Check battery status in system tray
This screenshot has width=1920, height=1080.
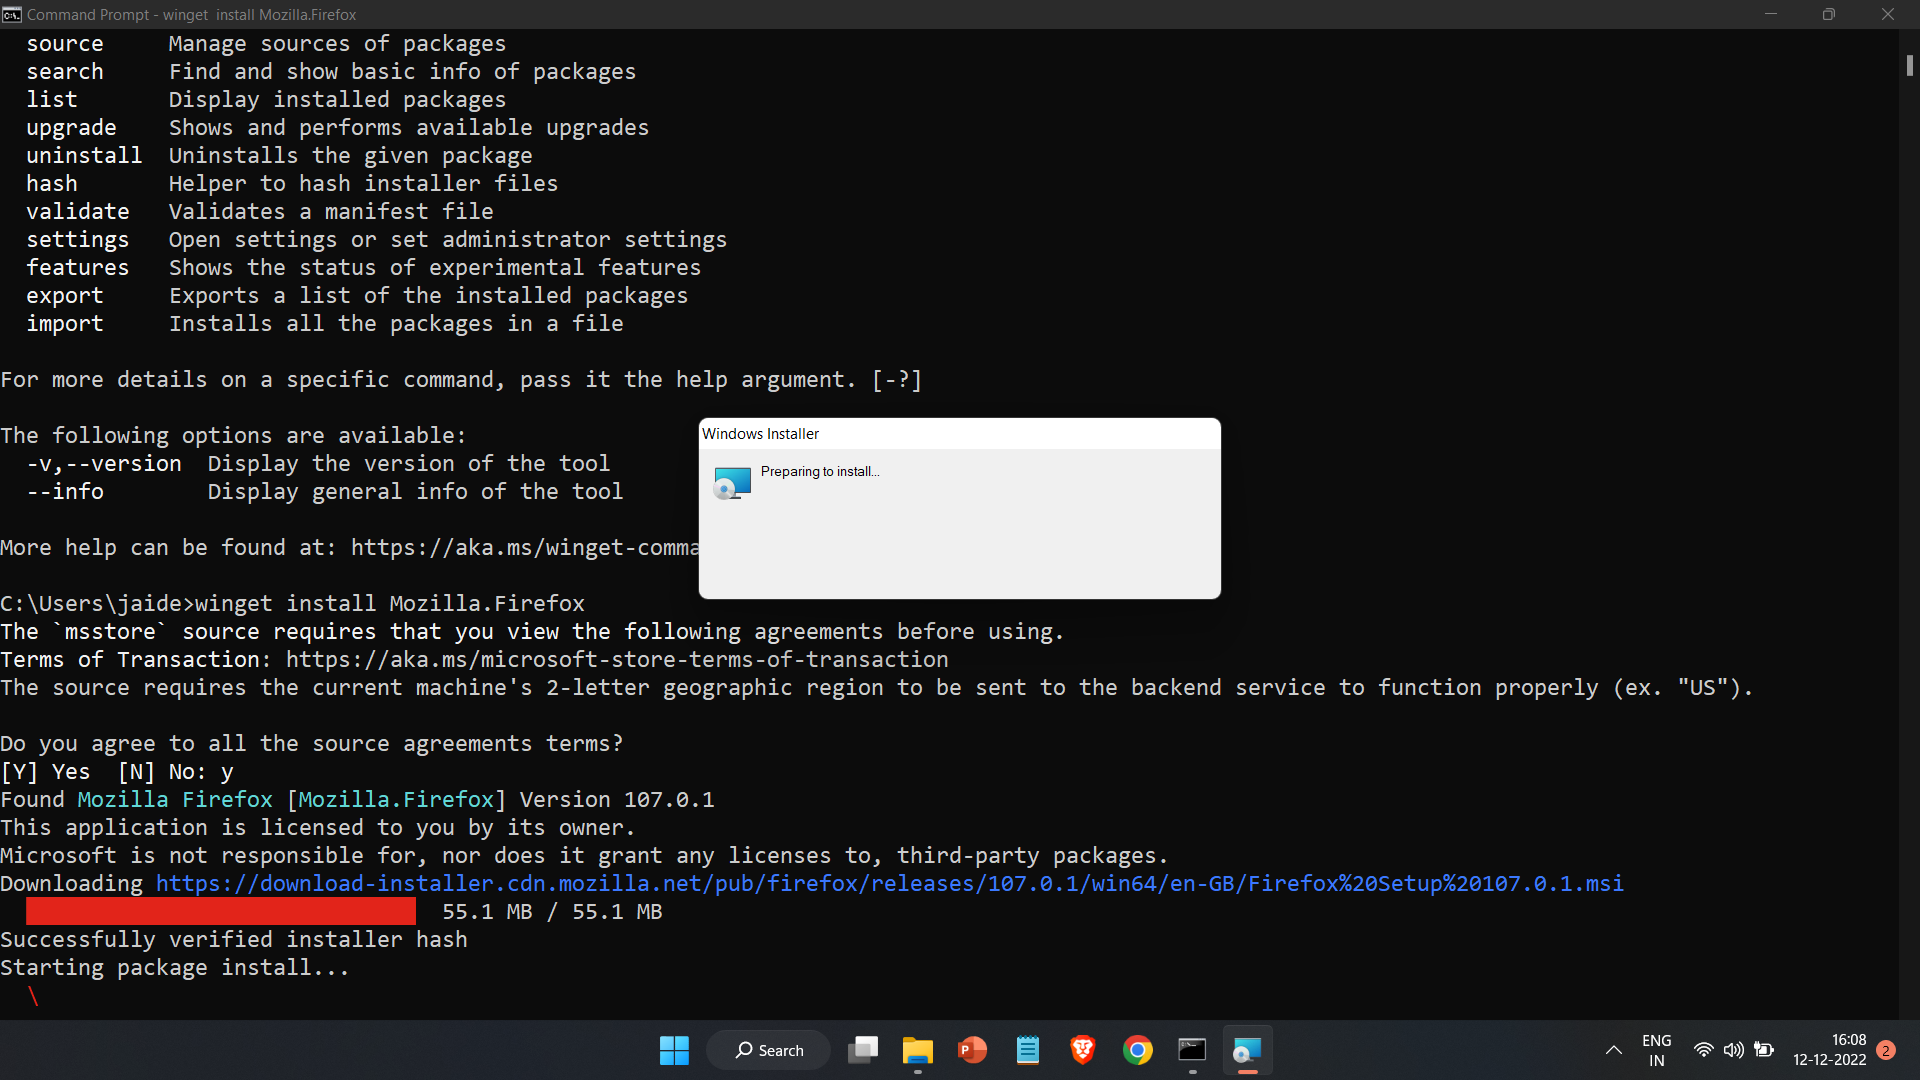pos(1764,1050)
